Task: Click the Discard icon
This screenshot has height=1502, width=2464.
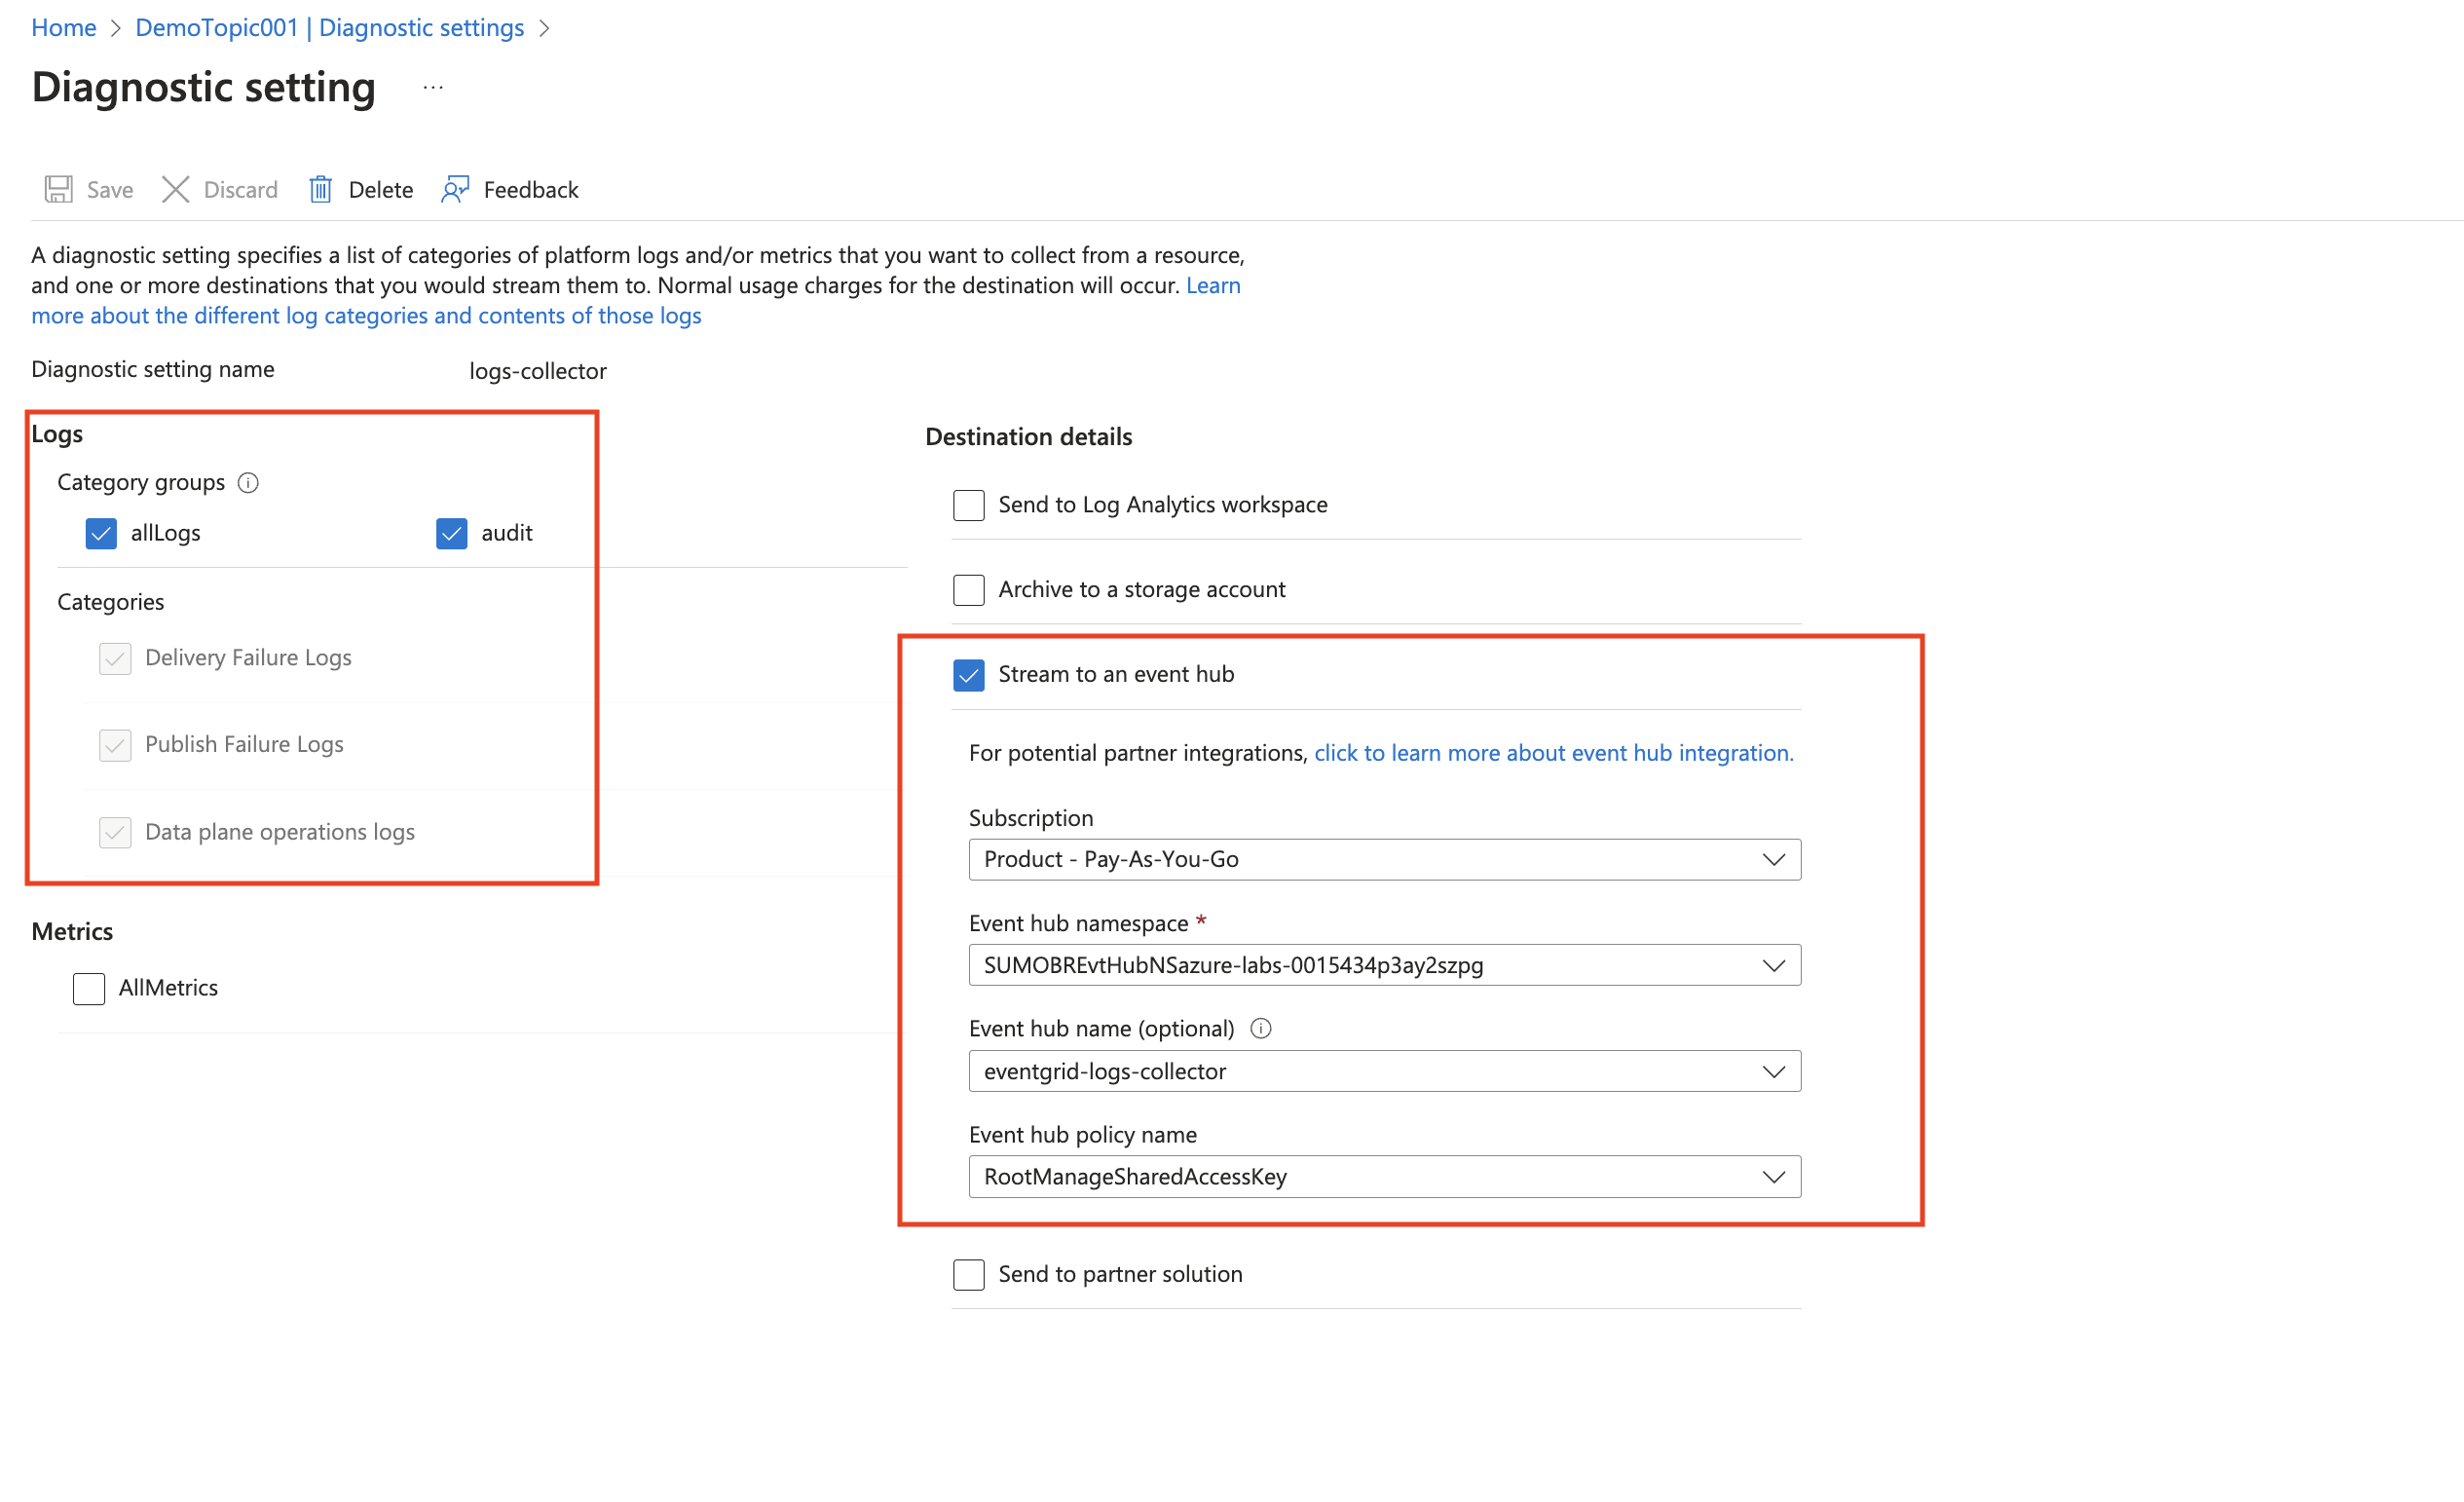Action: click(175, 189)
